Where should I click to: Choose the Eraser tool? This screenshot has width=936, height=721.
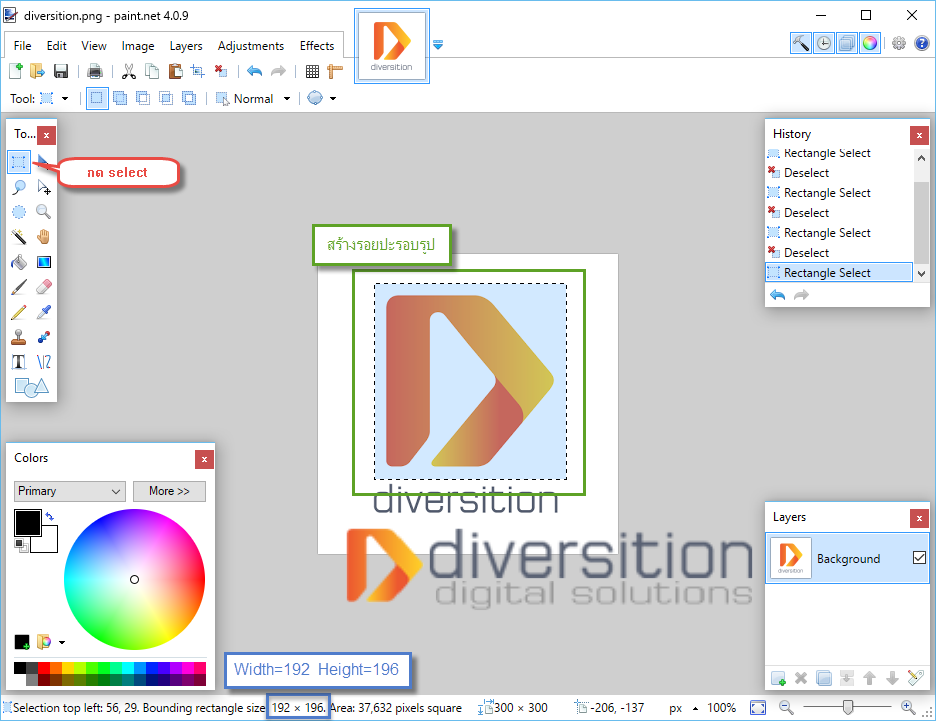click(44, 287)
